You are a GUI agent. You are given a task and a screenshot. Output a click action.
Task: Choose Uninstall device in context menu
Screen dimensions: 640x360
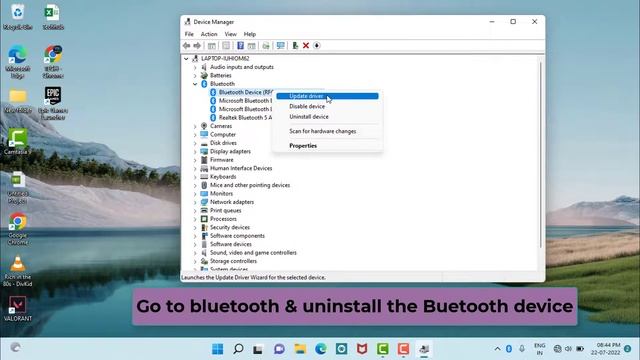327,117
